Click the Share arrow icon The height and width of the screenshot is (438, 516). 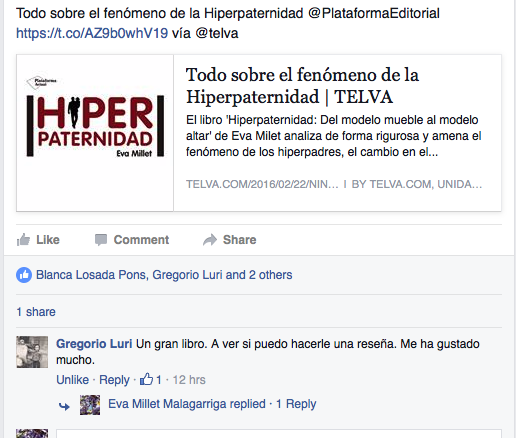210,240
